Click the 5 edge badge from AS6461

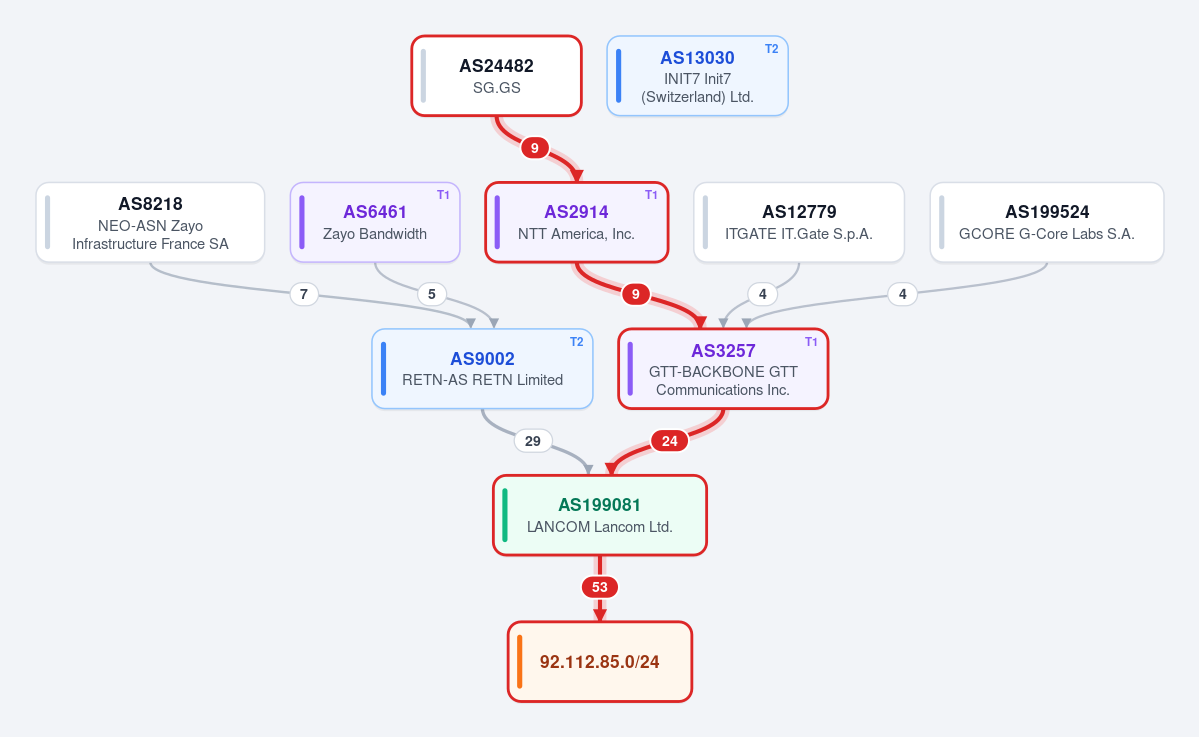pos(432,294)
